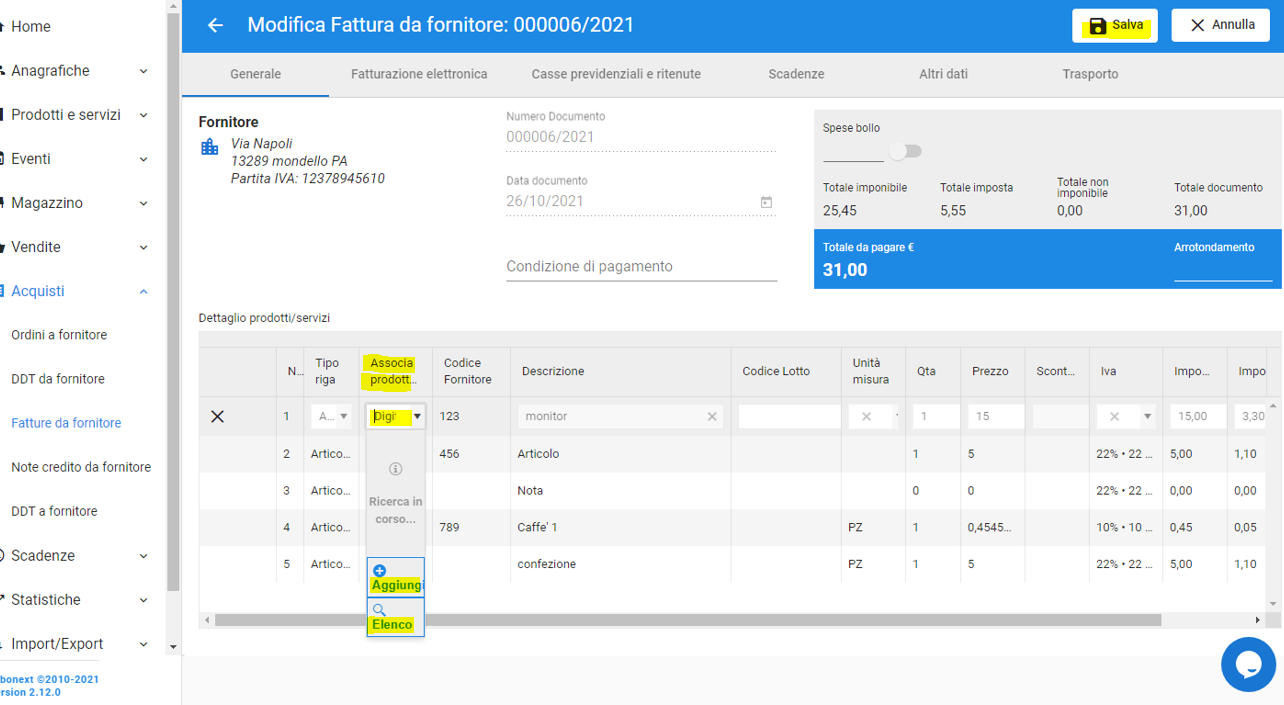Open Fatture da fornitore
This screenshot has height=705, width=1284.
[66, 423]
